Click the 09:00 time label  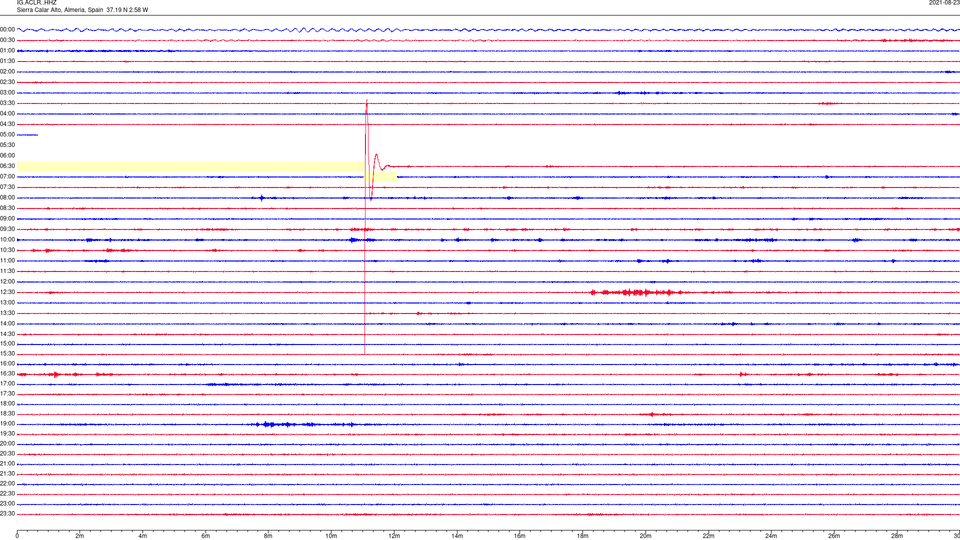(x=7, y=219)
